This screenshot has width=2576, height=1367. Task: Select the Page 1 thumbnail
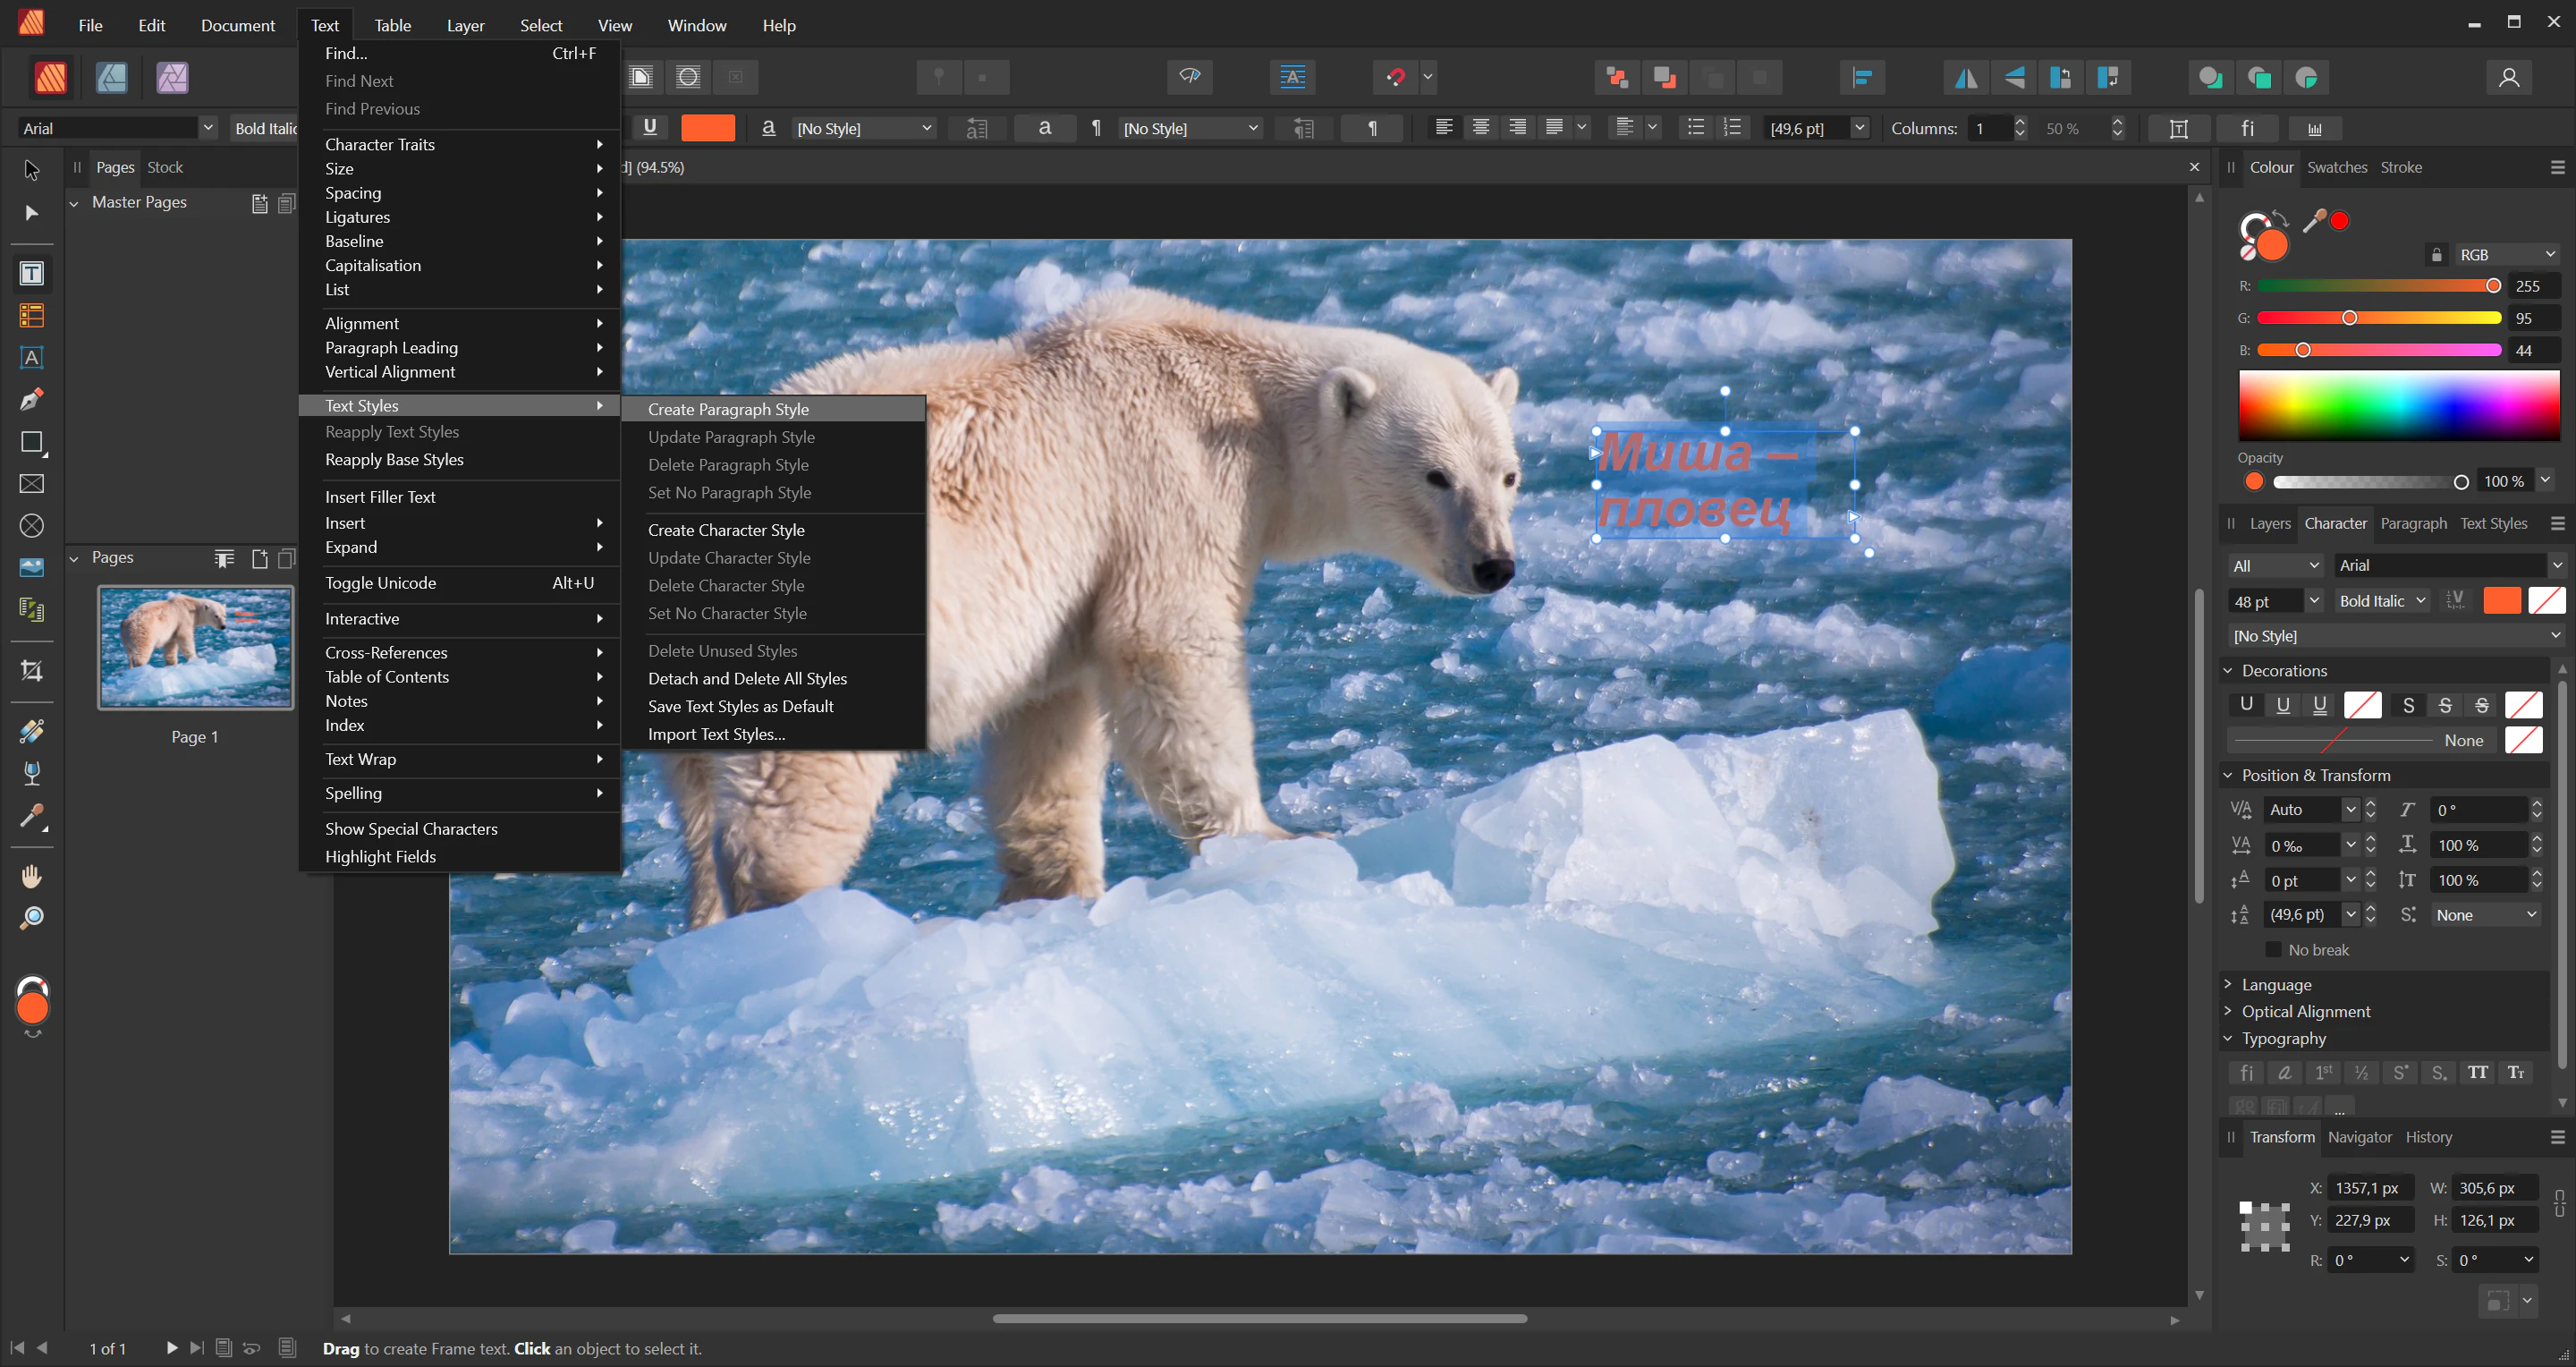pos(195,647)
